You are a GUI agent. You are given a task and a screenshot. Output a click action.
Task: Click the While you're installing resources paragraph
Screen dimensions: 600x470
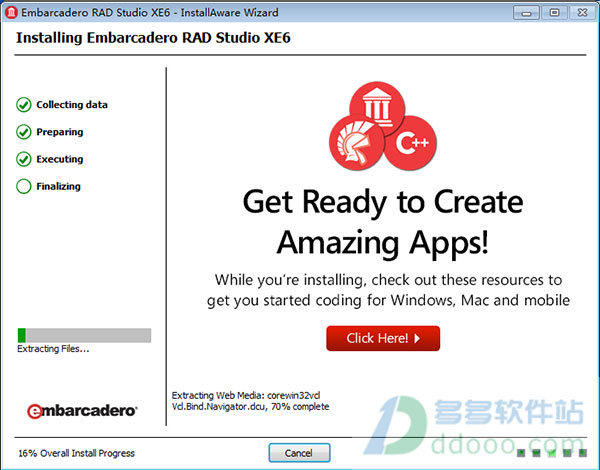388,290
